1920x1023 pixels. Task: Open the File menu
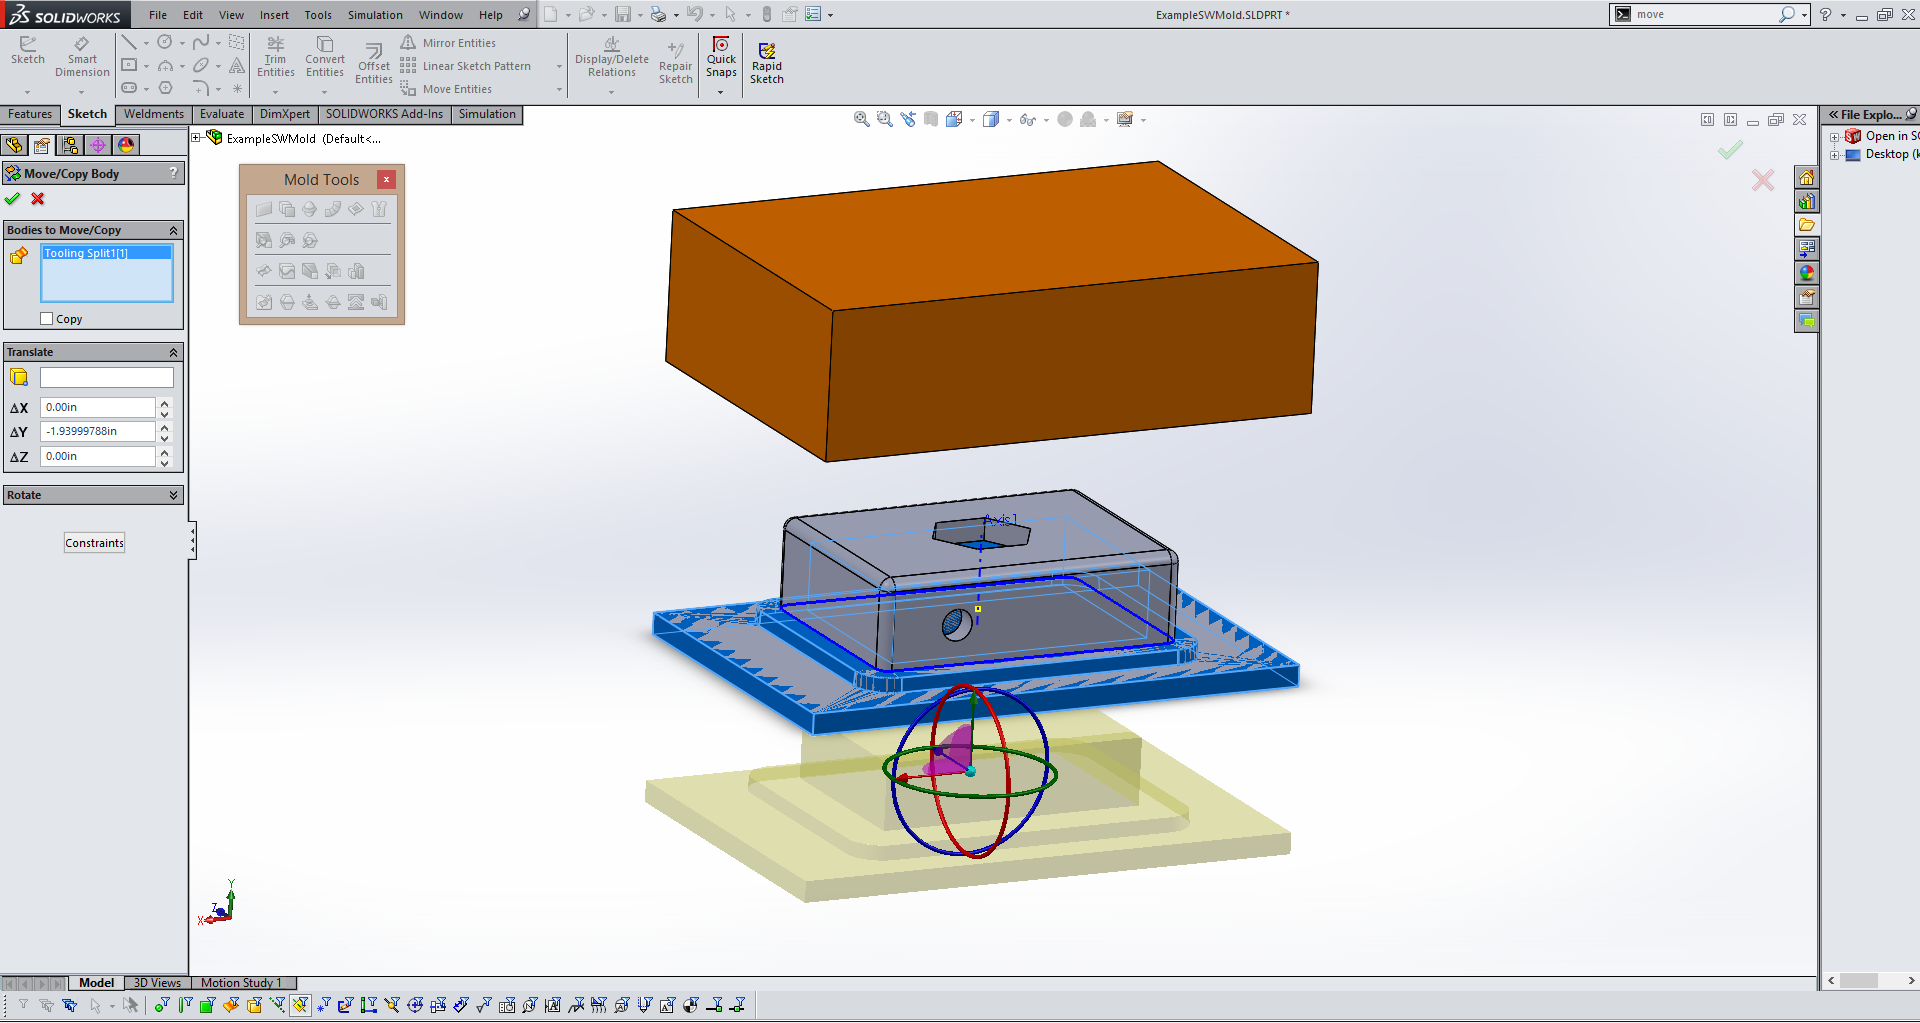(158, 15)
